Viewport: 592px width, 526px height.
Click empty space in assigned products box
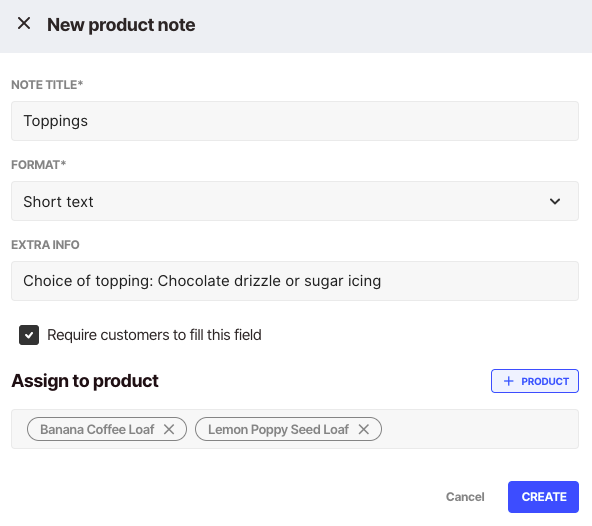479,429
